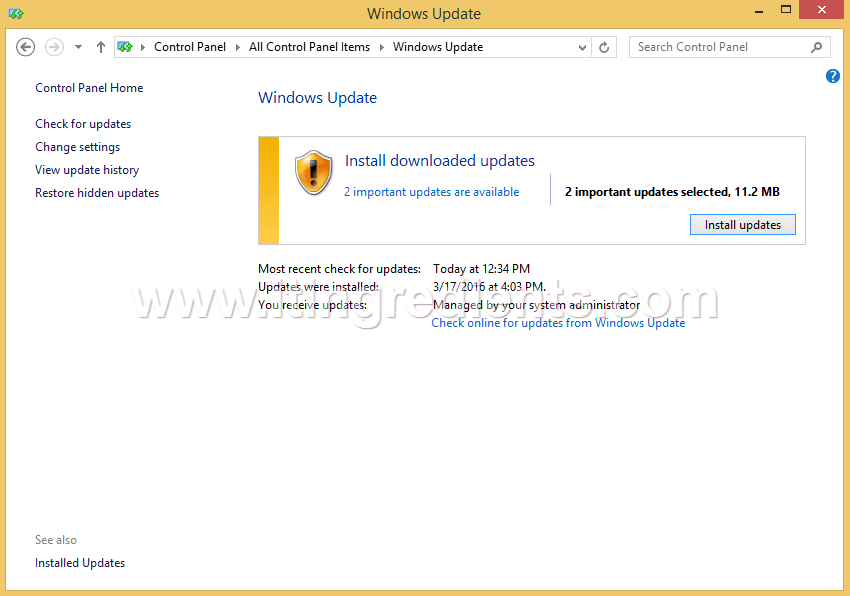
Task: Open View update history
Action: pos(86,169)
